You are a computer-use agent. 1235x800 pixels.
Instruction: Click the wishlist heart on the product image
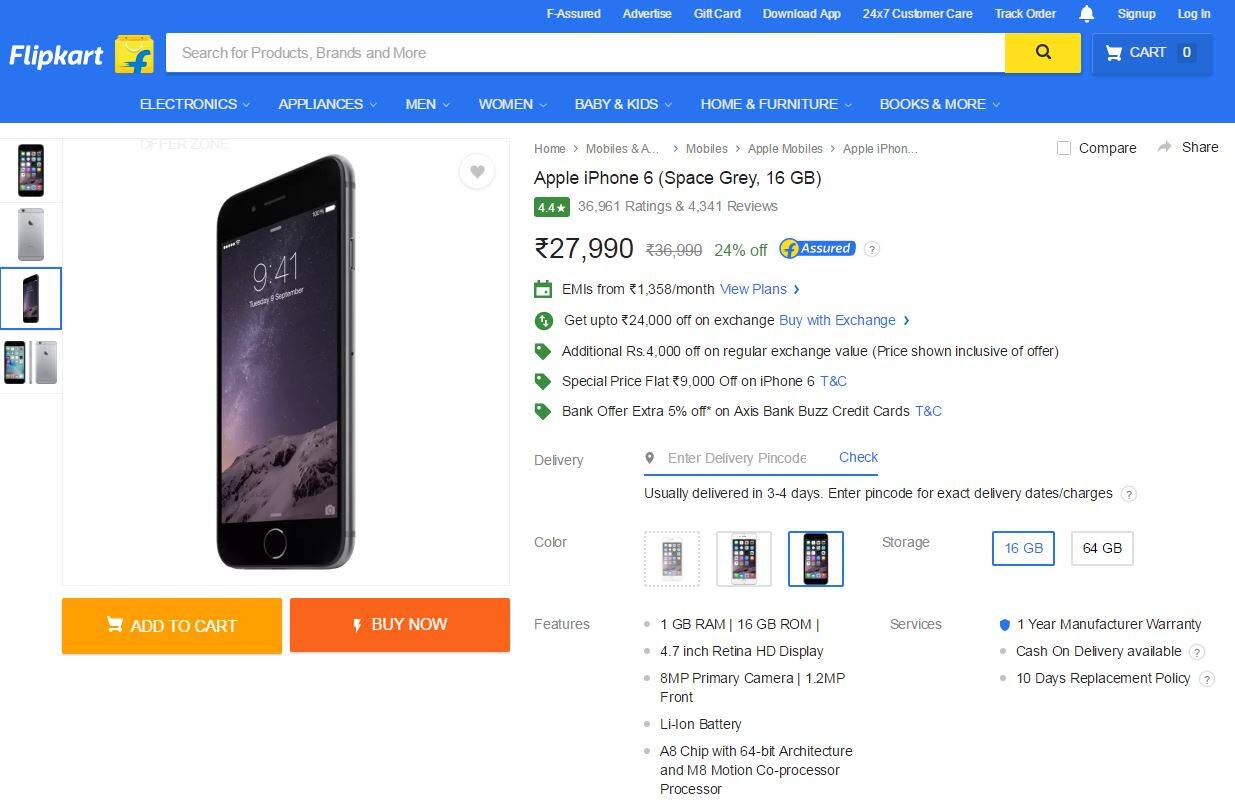(477, 172)
